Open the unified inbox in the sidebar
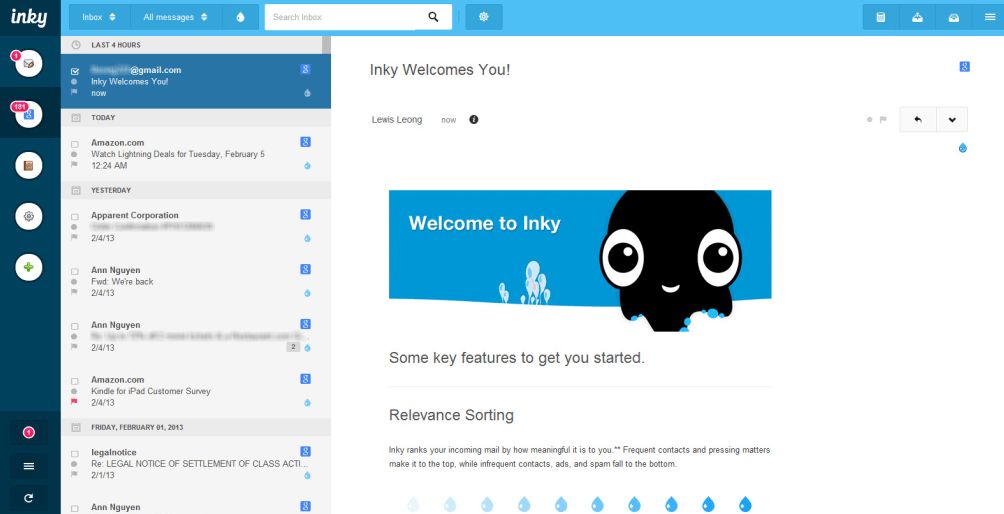The width and height of the screenshot is (1004, 514). pyautogui.click(x=30, y=64)
